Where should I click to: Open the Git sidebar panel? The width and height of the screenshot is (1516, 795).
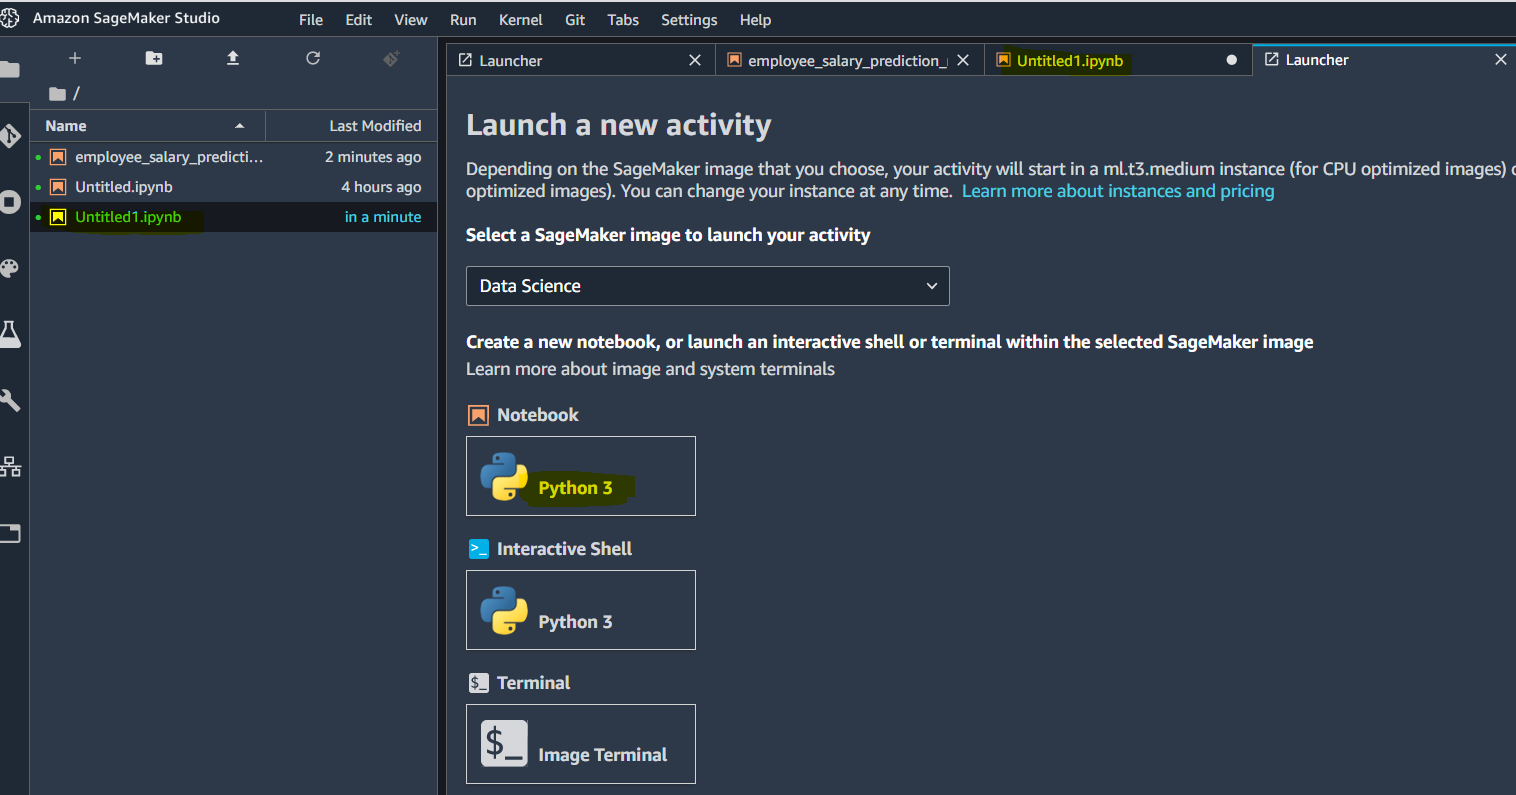tap(10, 135)
